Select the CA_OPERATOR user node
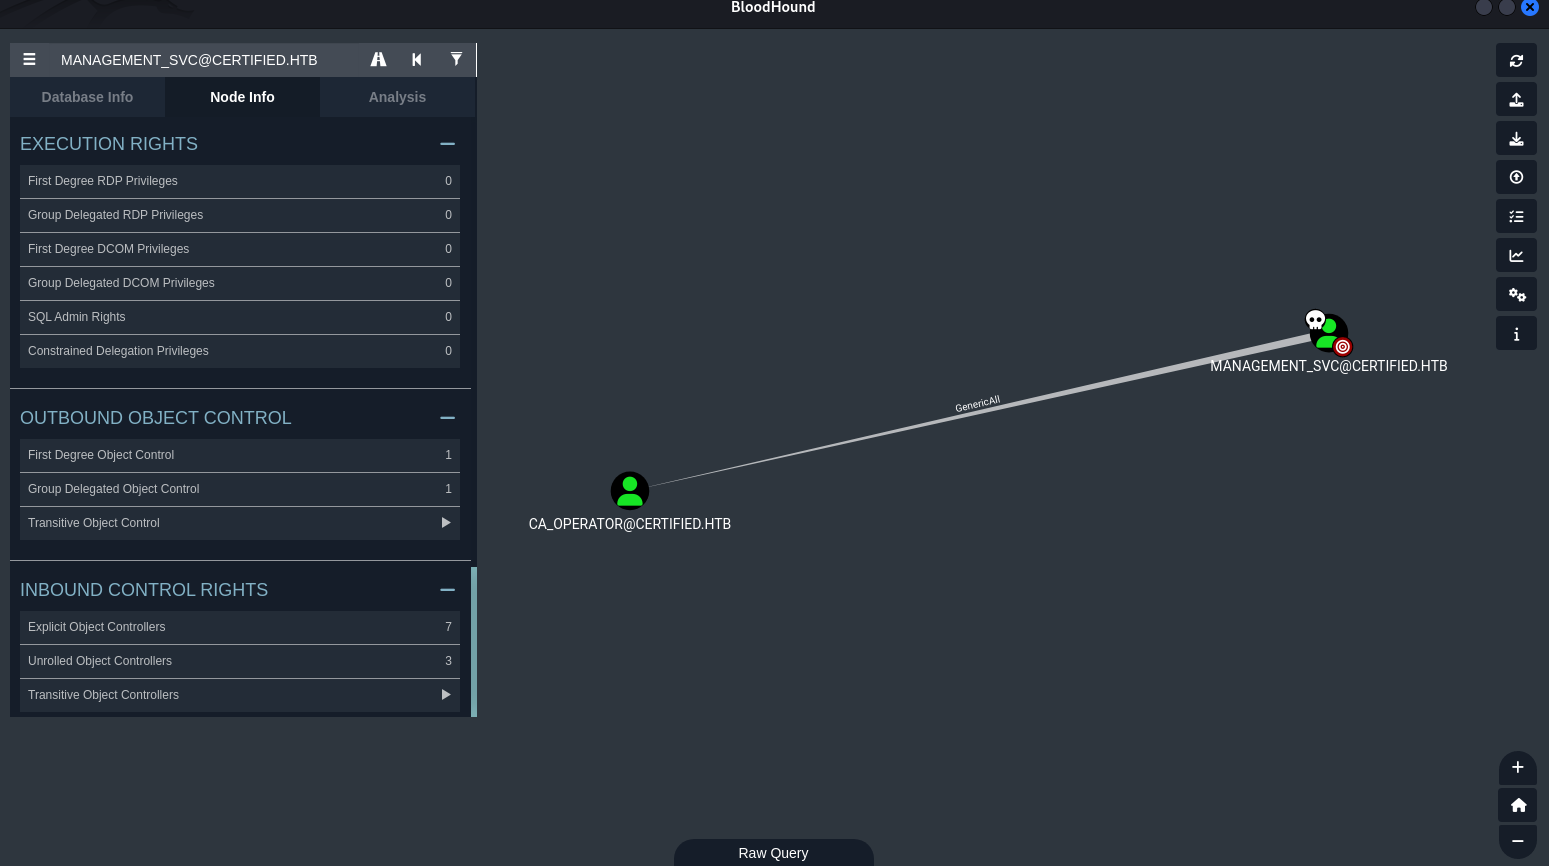The image size is (1549, 866). click(630, 491)
